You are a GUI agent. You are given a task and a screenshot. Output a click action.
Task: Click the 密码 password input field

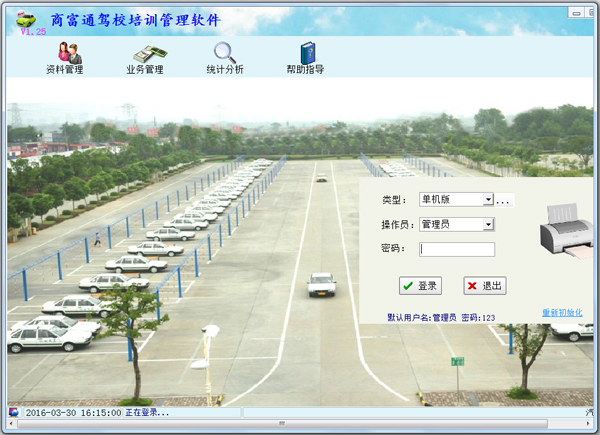[457, 250]
